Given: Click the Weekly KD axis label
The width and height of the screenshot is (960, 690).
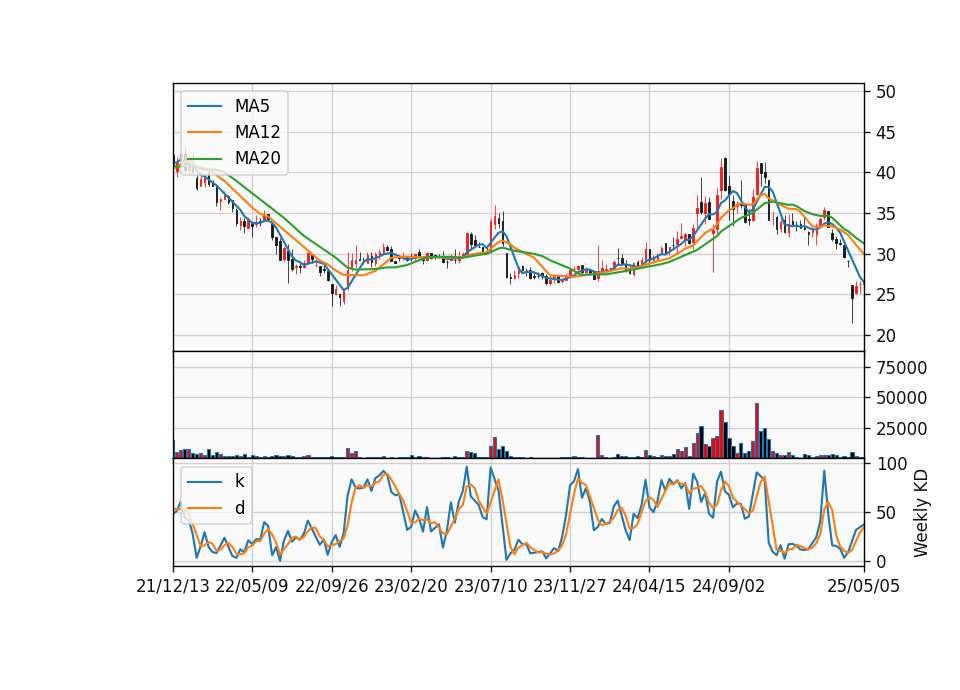Looking at the screenshot, I should click(x=921, y=513).
